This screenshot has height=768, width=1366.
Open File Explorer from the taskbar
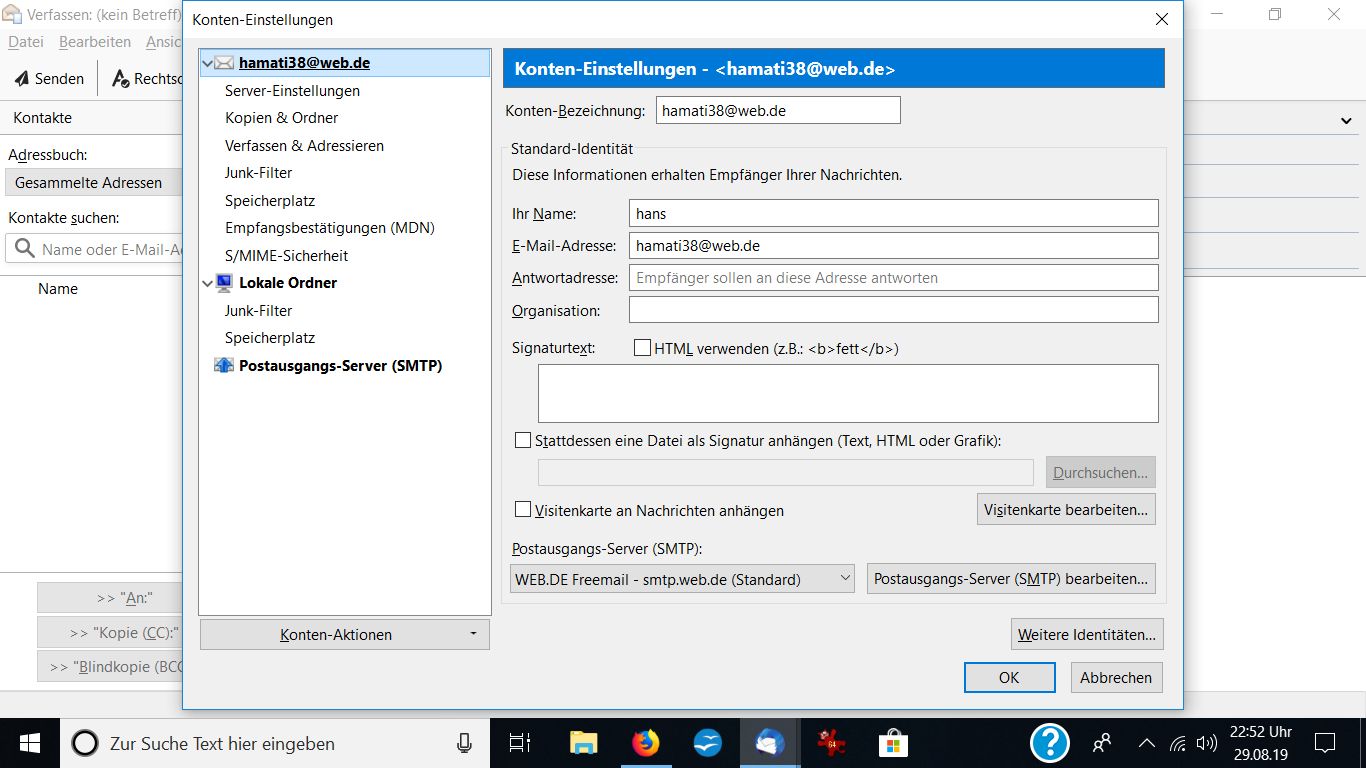tap(584, 743)
